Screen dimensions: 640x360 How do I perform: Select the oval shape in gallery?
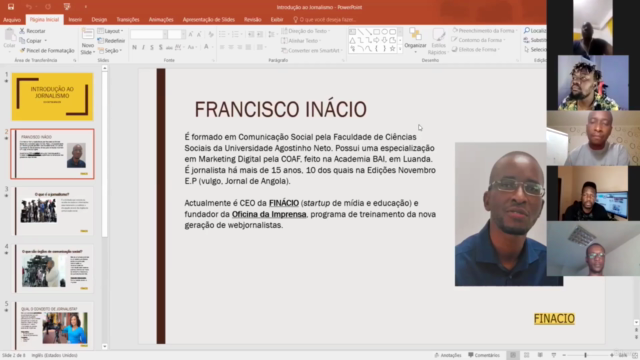(x=384, y=31)
